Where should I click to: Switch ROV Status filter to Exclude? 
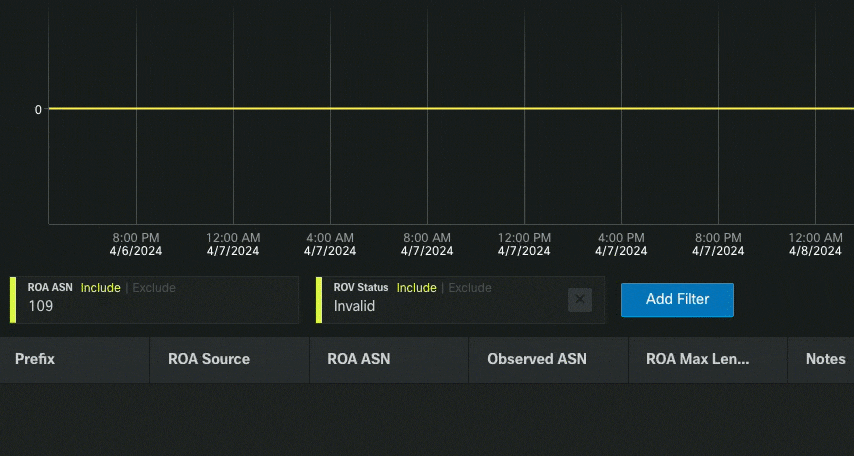(x=470, y=288)
